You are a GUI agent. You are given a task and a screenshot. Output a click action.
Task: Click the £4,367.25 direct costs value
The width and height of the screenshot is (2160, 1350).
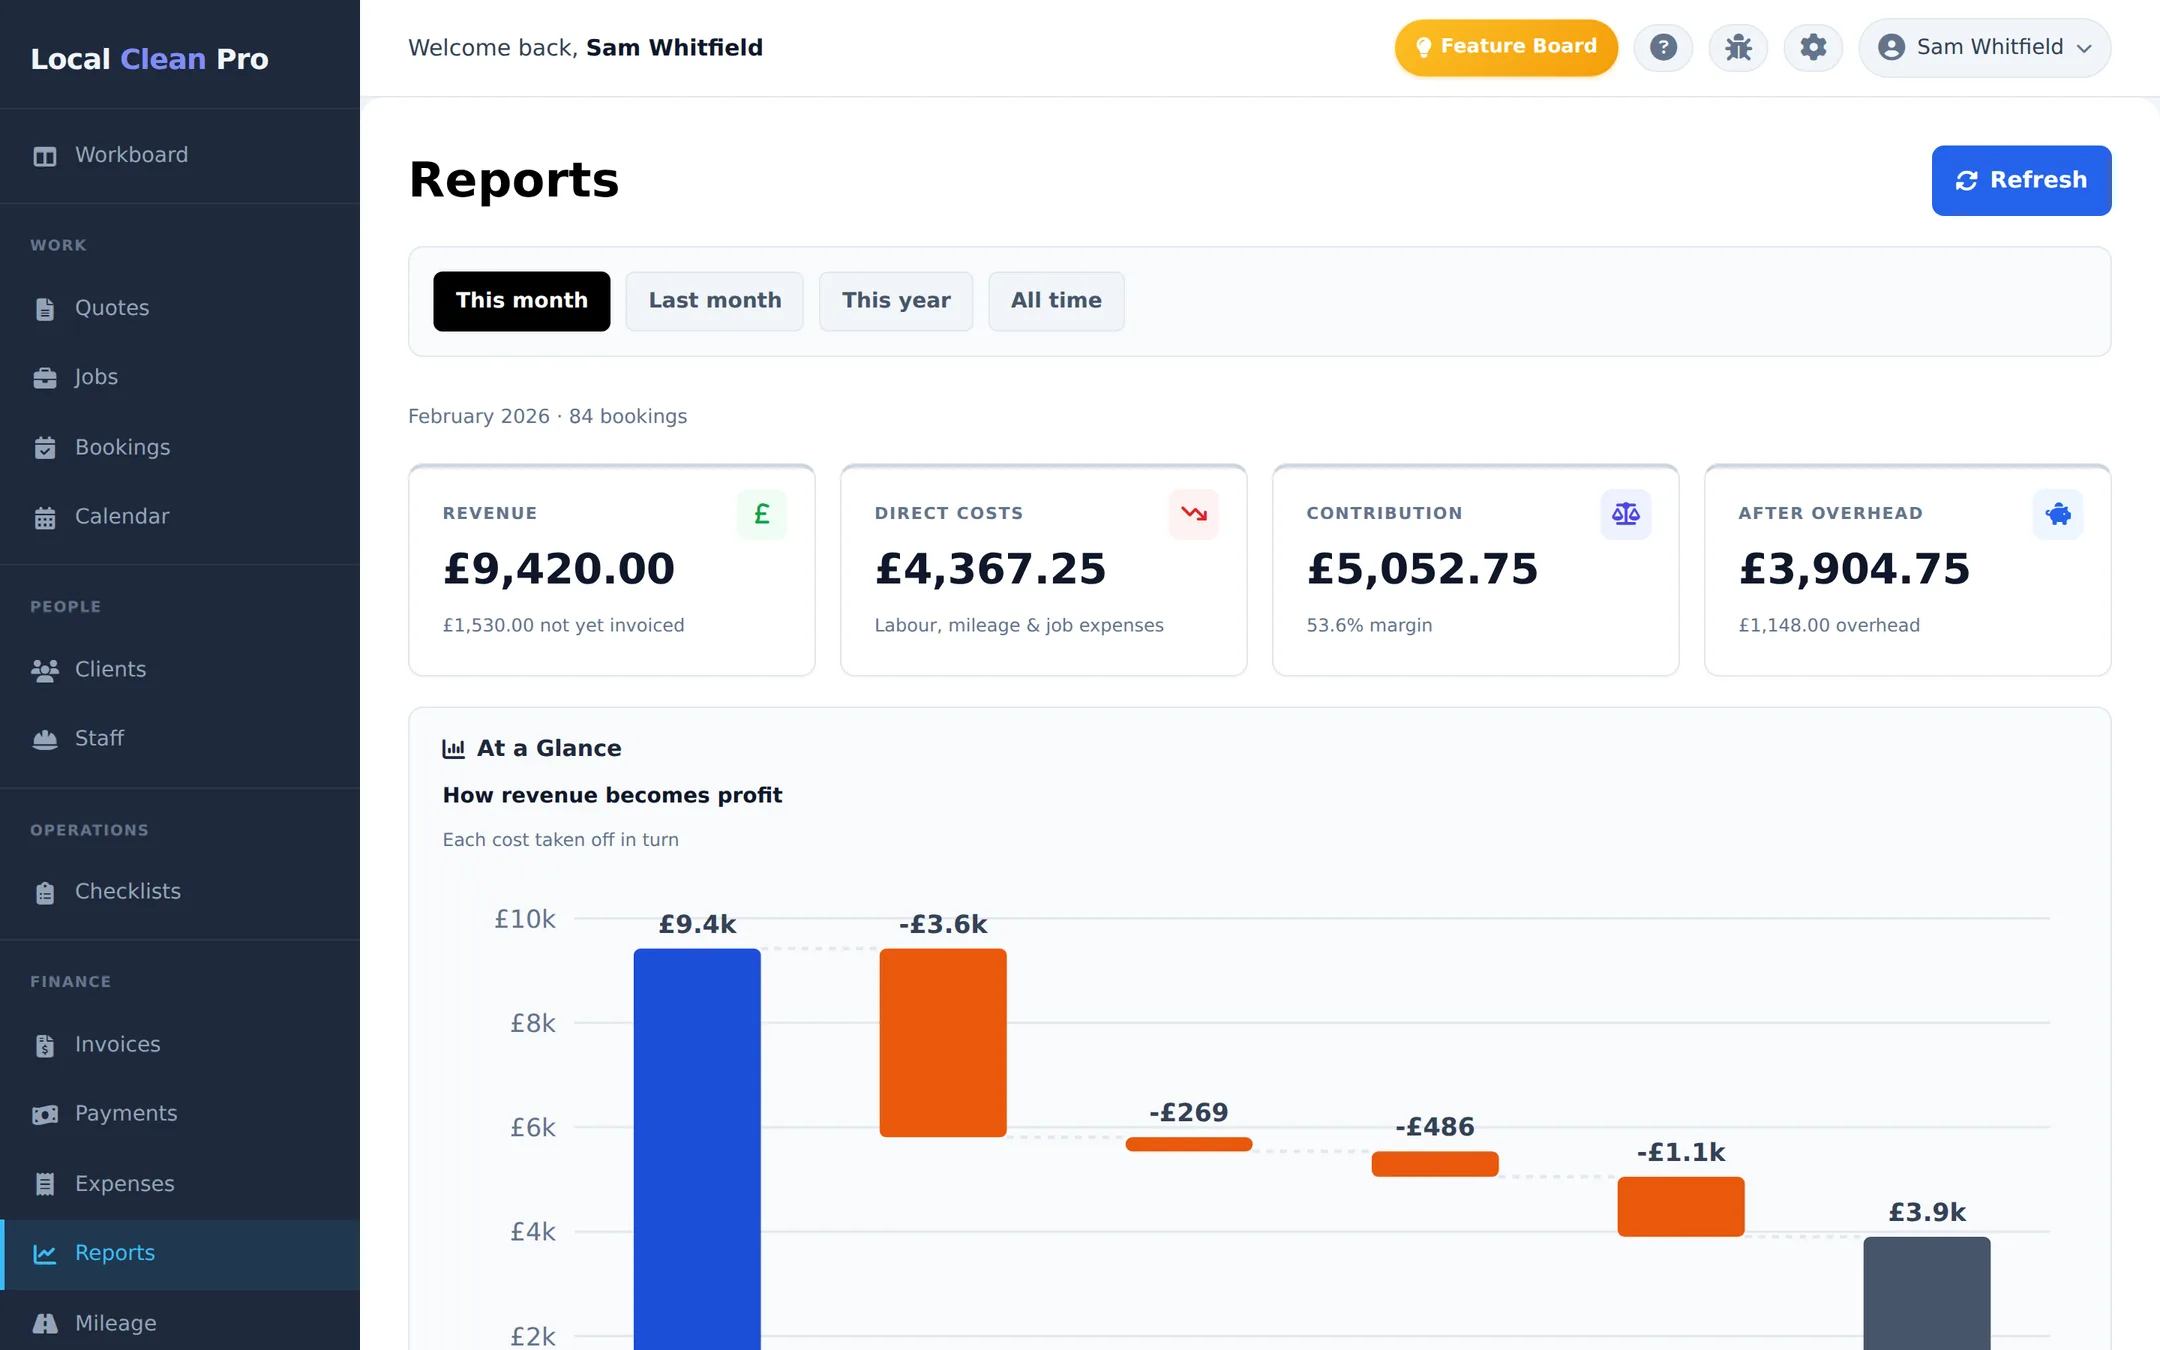click(x=991, y=569)
